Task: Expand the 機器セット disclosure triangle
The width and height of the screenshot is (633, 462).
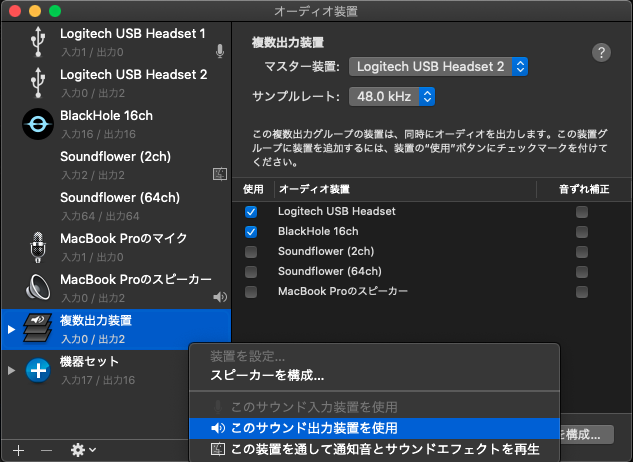Action: [11, 370]
